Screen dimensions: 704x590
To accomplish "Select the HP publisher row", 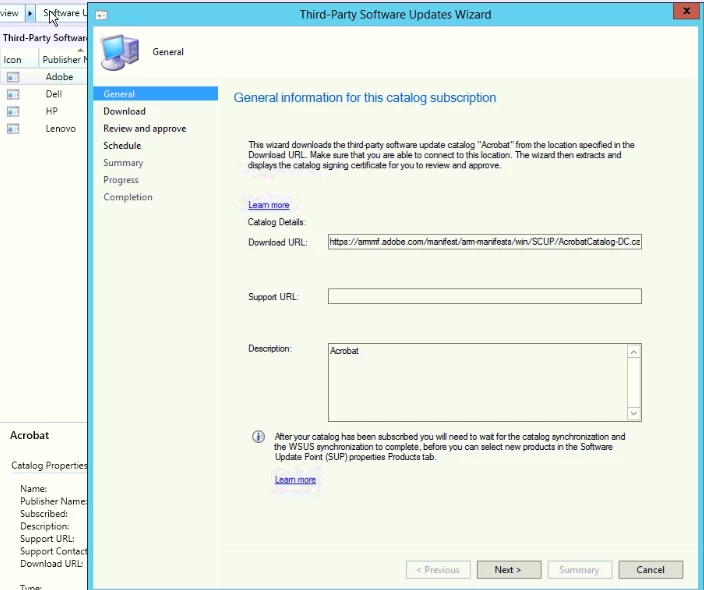I will pyautogui.click(x=43, y=111).
